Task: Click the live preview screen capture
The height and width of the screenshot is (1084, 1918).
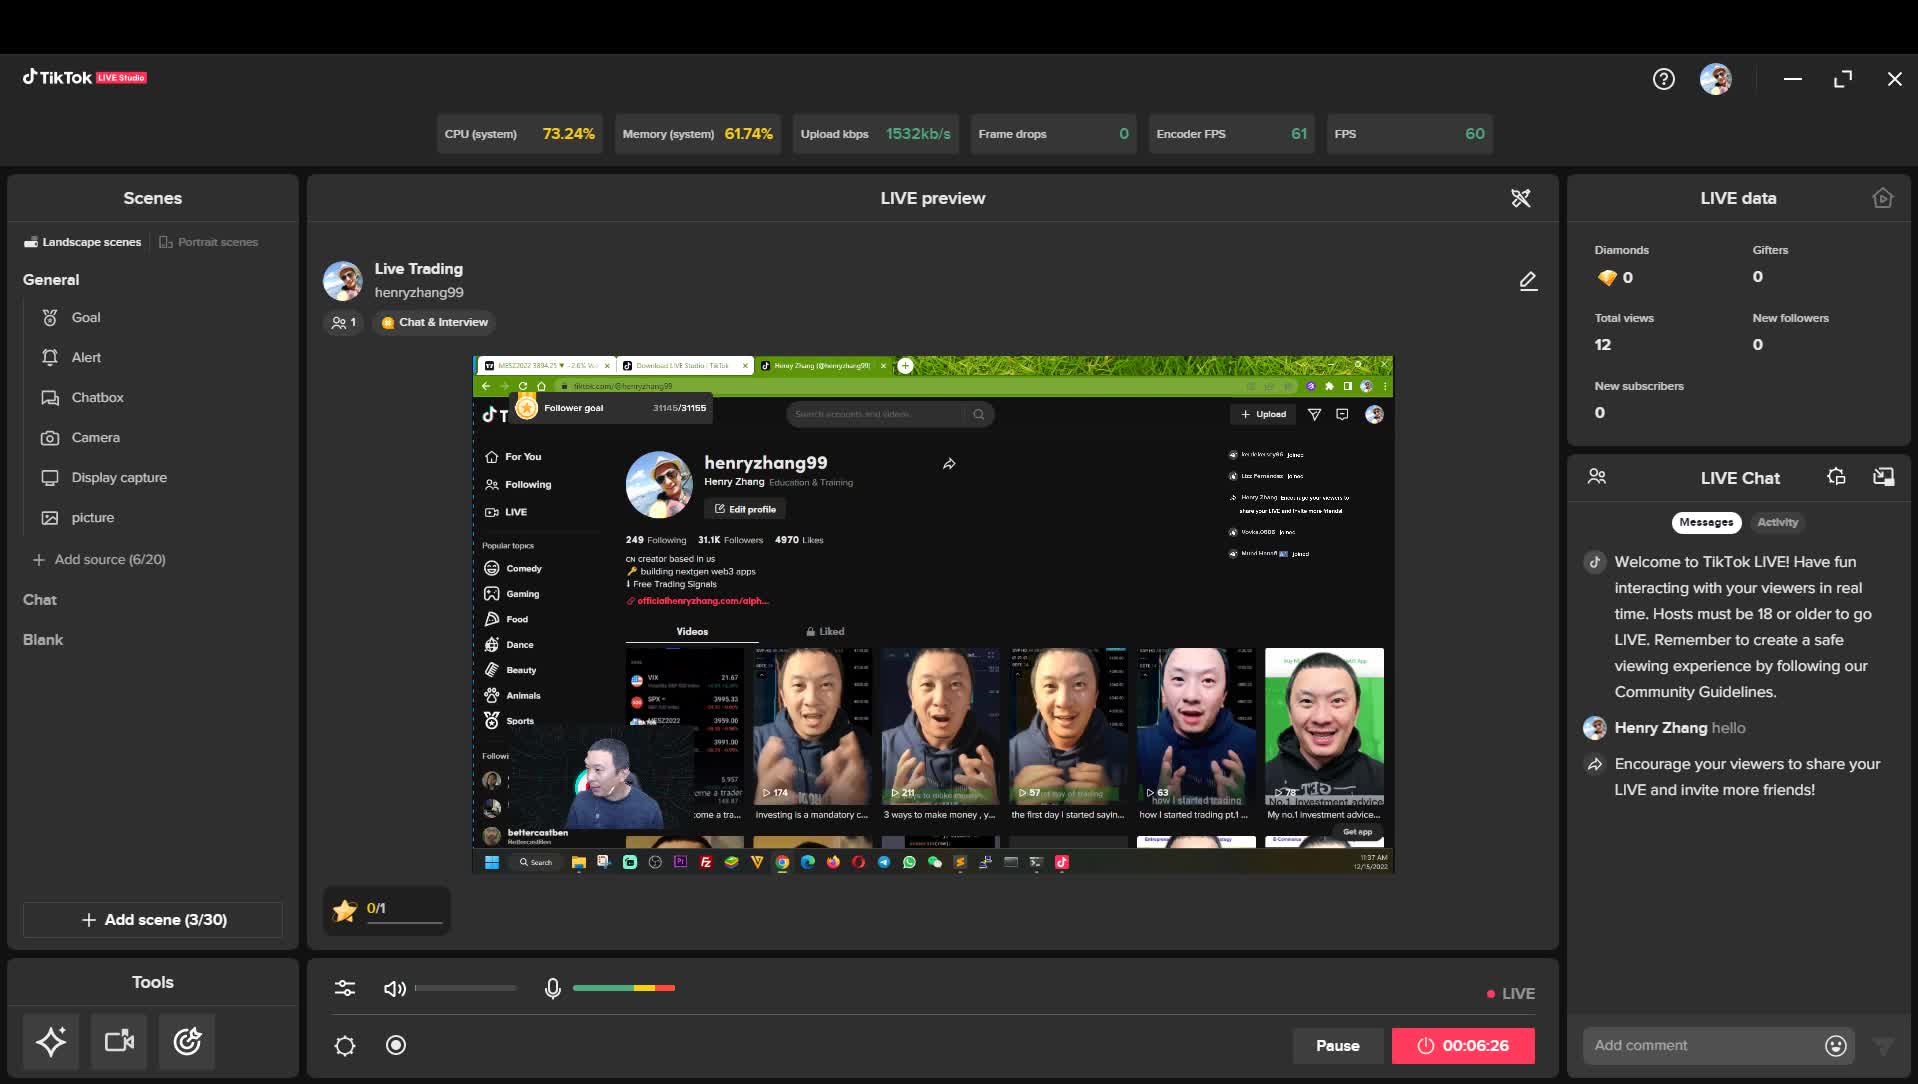Action: click(x=932, y=615)
